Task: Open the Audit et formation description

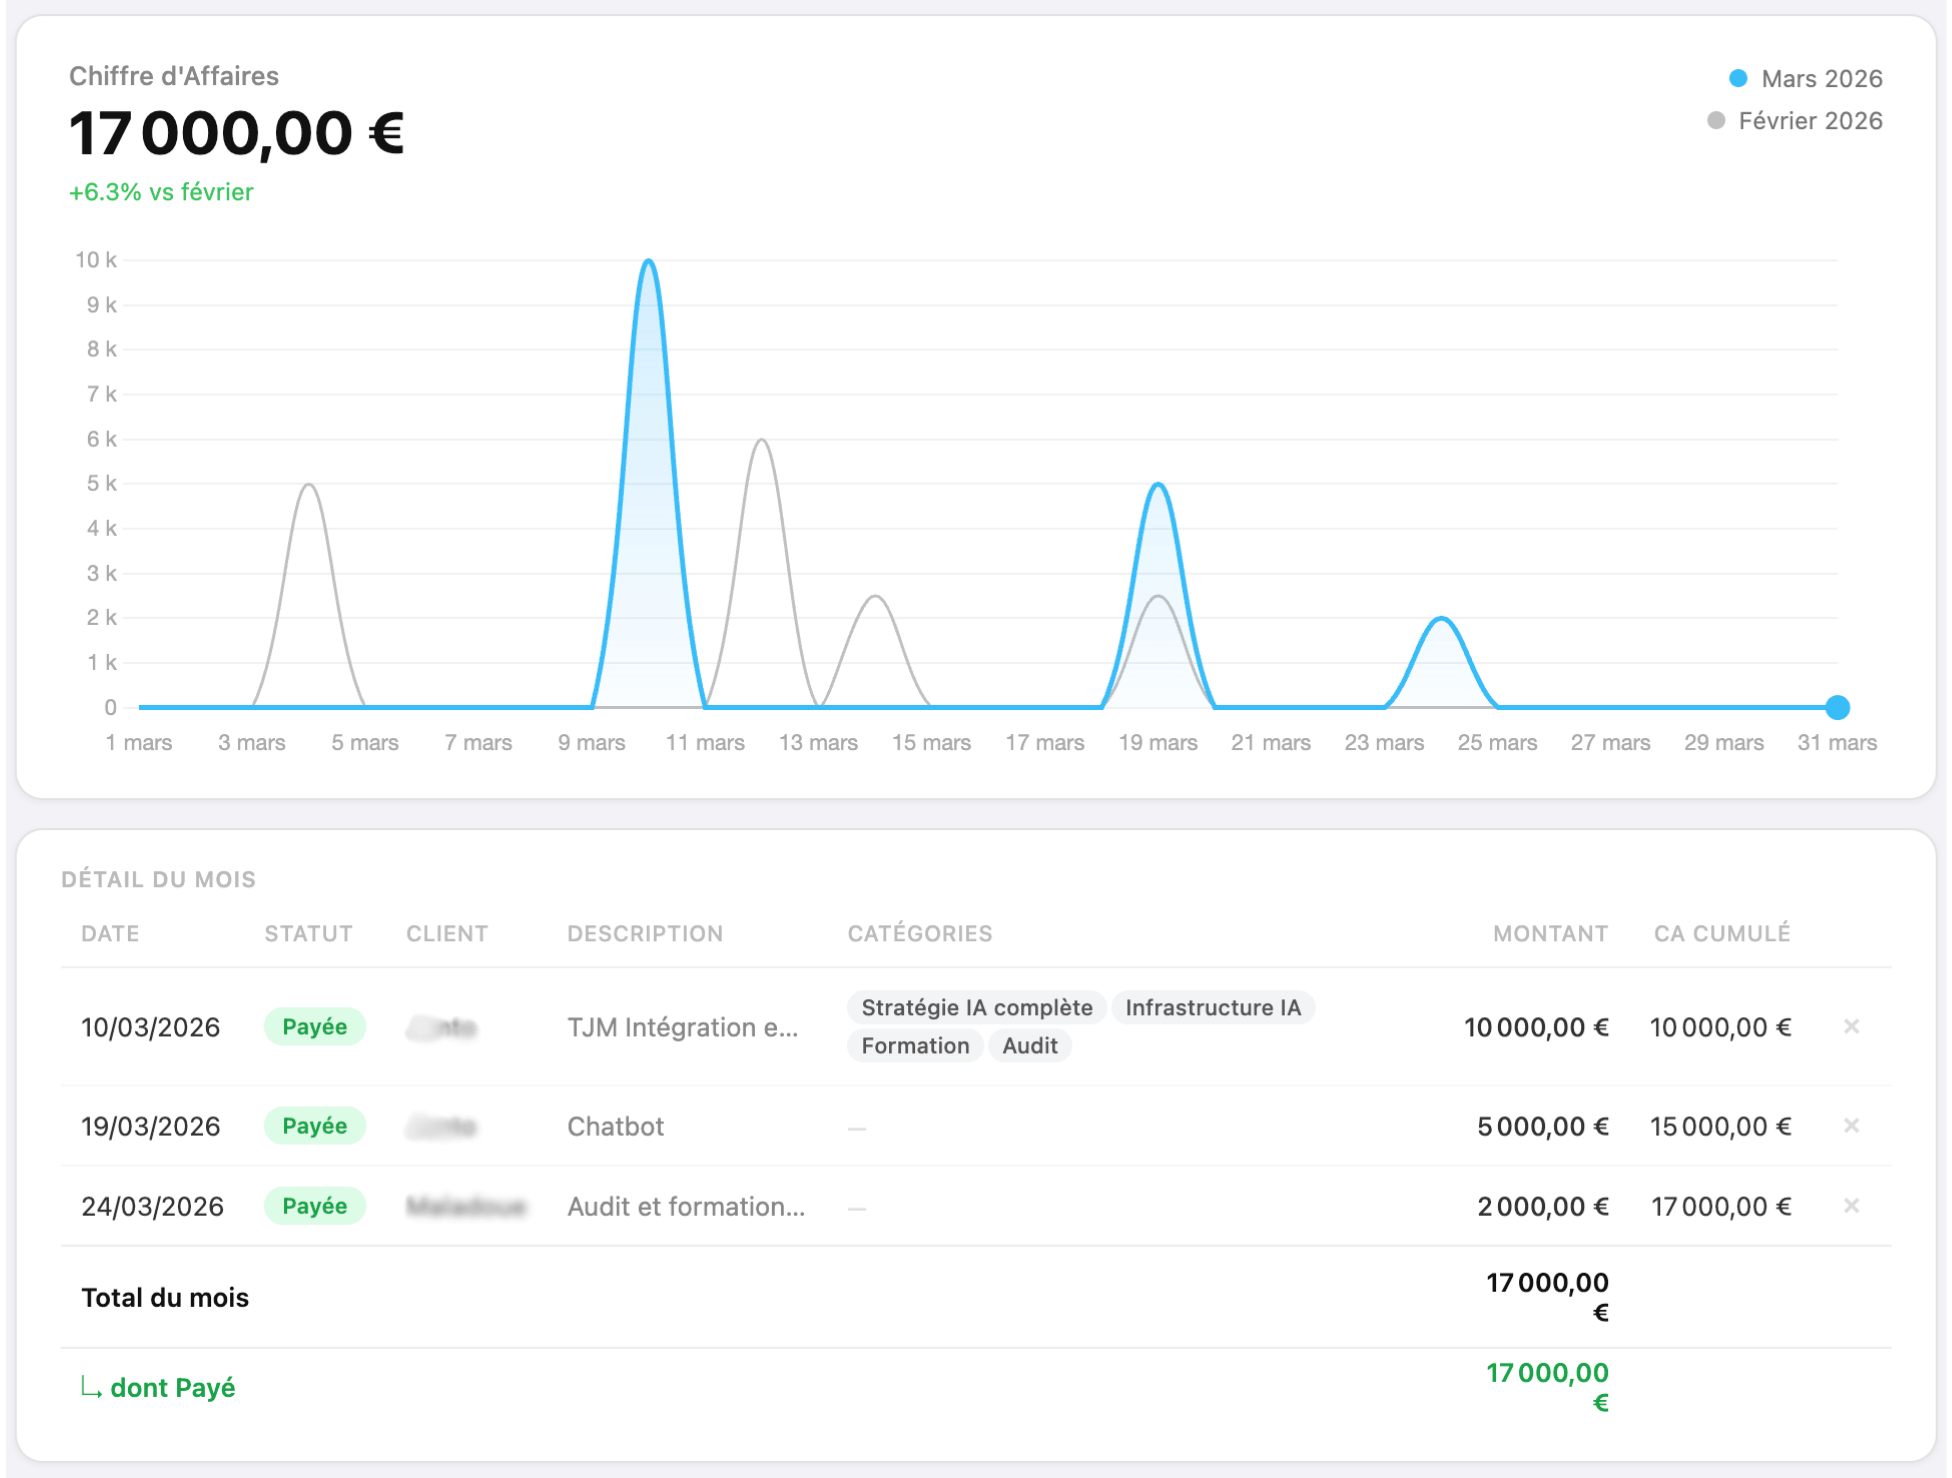Action: 685,1206
